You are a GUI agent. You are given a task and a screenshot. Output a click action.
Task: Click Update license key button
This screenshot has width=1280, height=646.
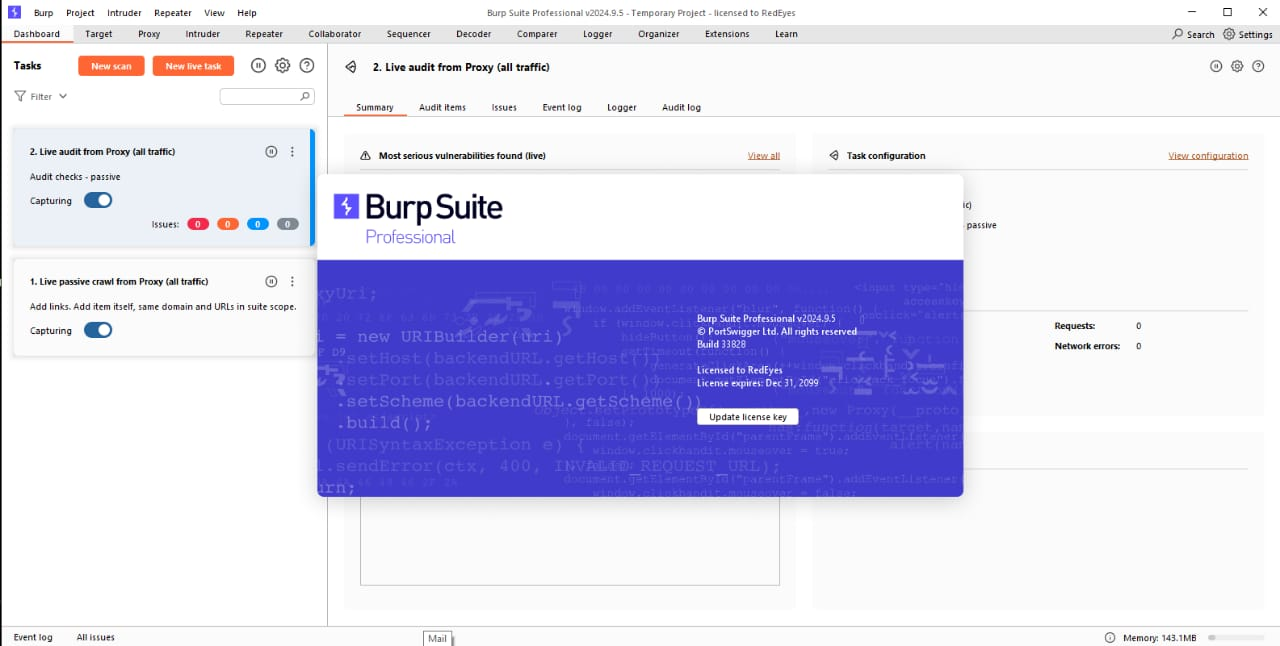(x=748, y=417)
